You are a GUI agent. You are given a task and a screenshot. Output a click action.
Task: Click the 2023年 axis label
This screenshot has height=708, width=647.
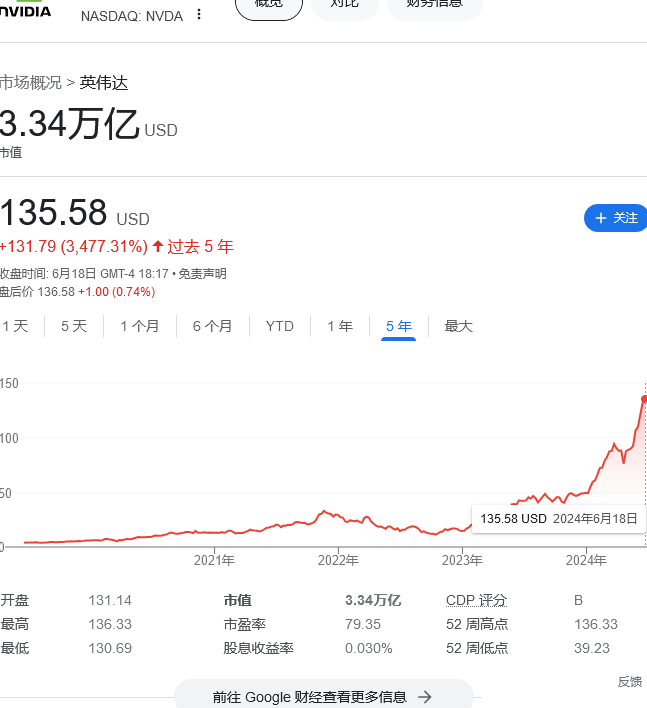462,560
